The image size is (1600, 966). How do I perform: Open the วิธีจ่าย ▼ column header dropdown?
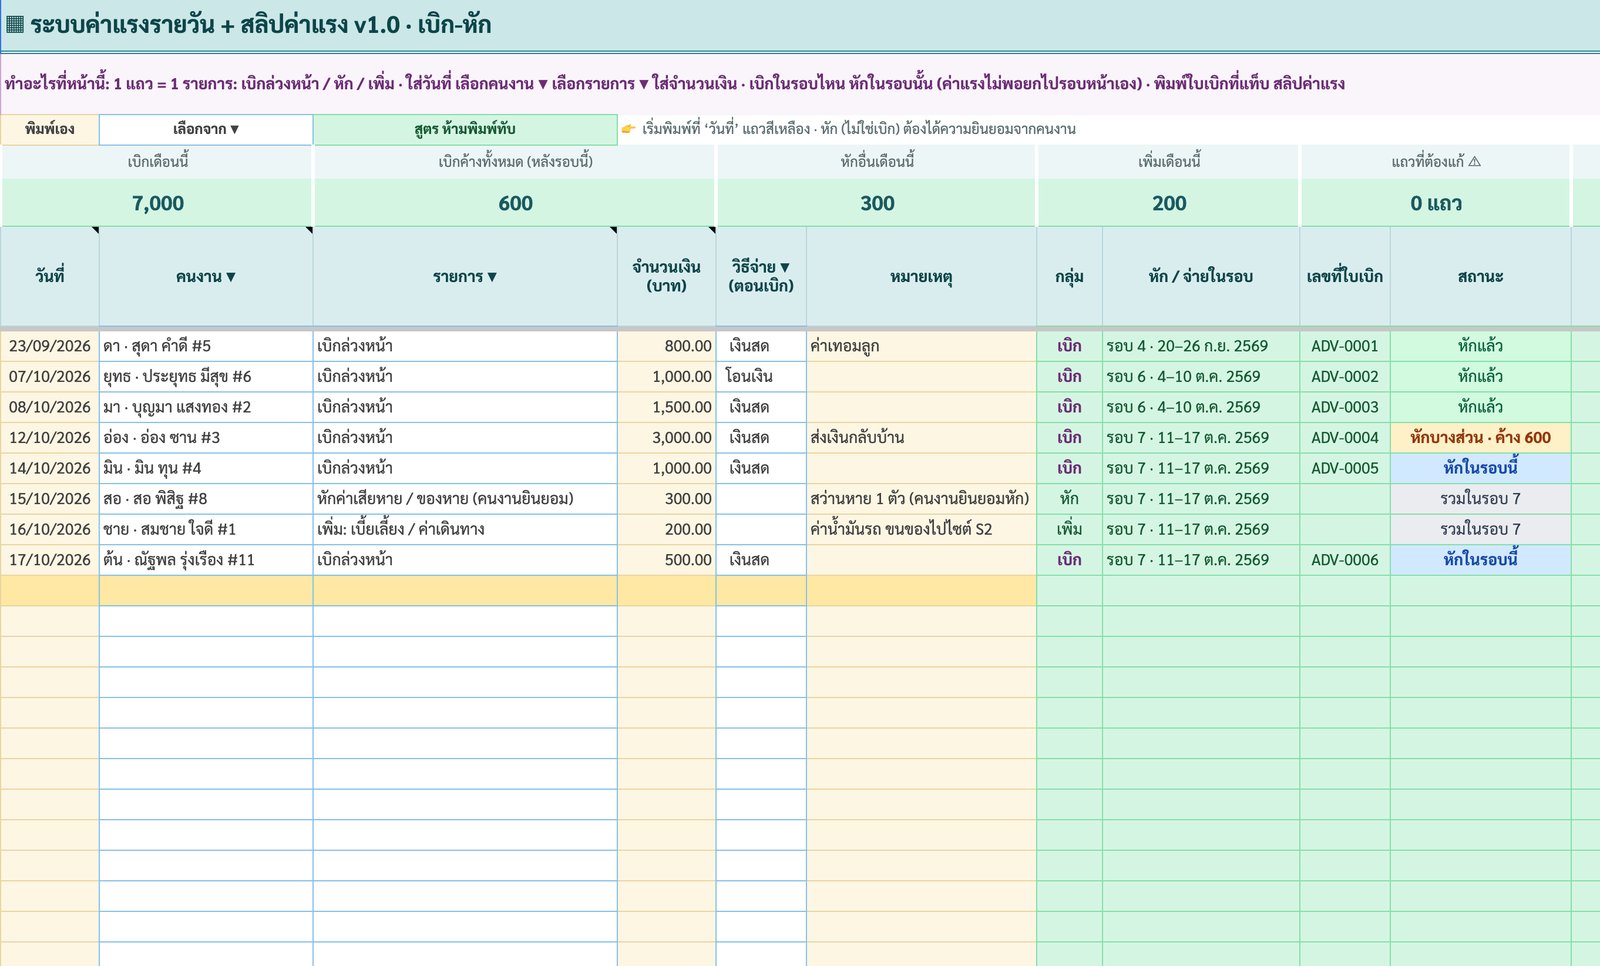761,276
